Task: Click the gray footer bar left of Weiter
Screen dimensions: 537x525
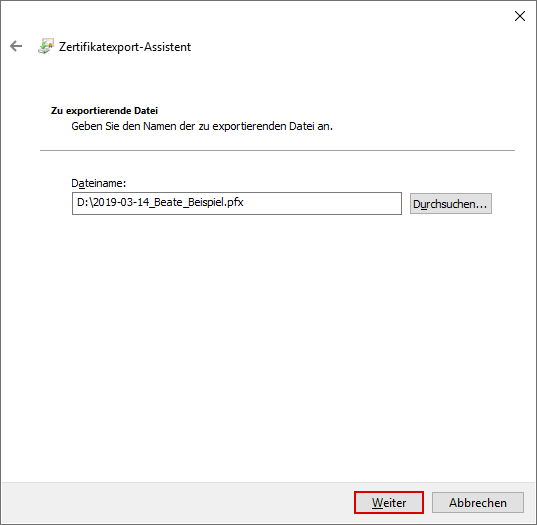Action: pyautogui.click(x=178, y=502)
